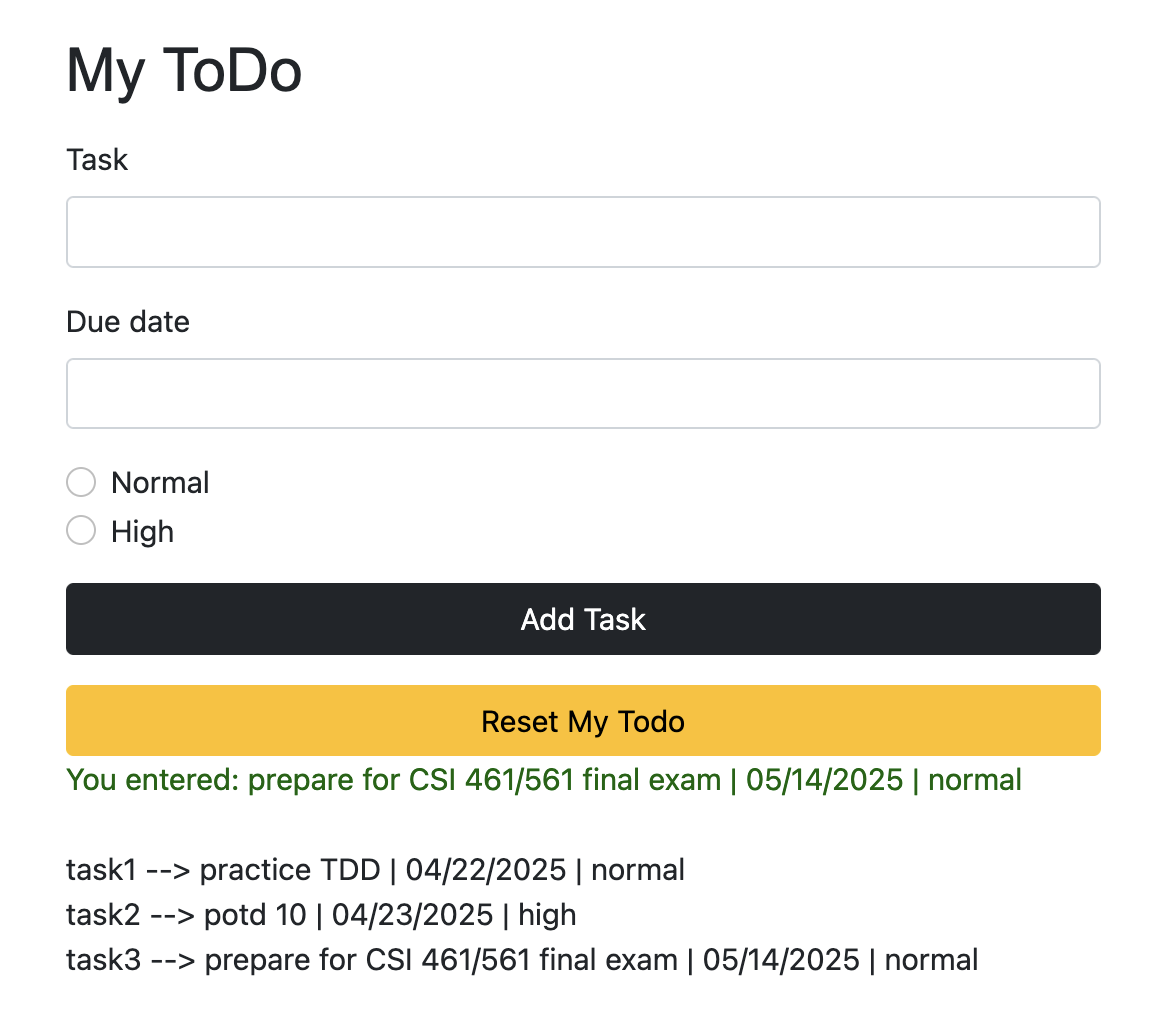Click the task2 potd 10 list item

[x=320, y=914]
